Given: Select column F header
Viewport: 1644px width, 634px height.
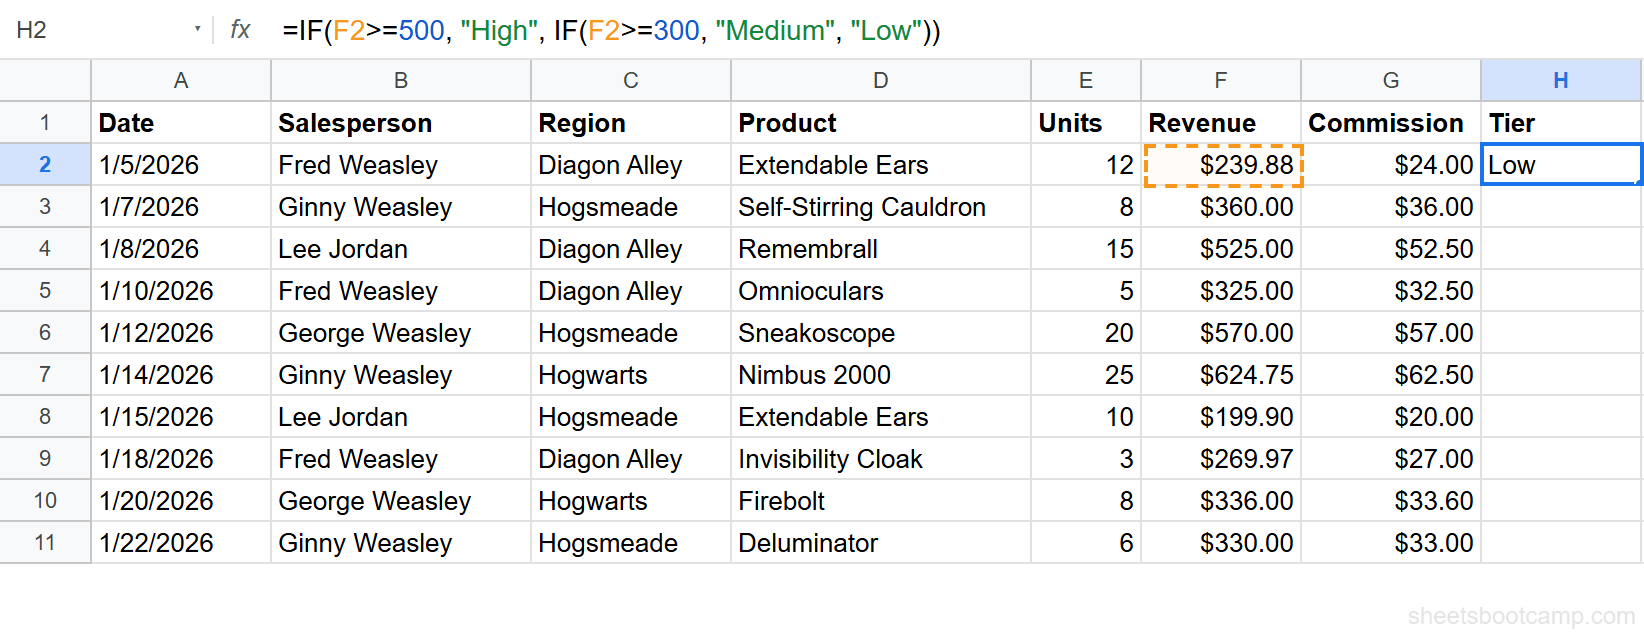Looking at the screenshot, I should pyautogui.click(x=1220, y=80).
